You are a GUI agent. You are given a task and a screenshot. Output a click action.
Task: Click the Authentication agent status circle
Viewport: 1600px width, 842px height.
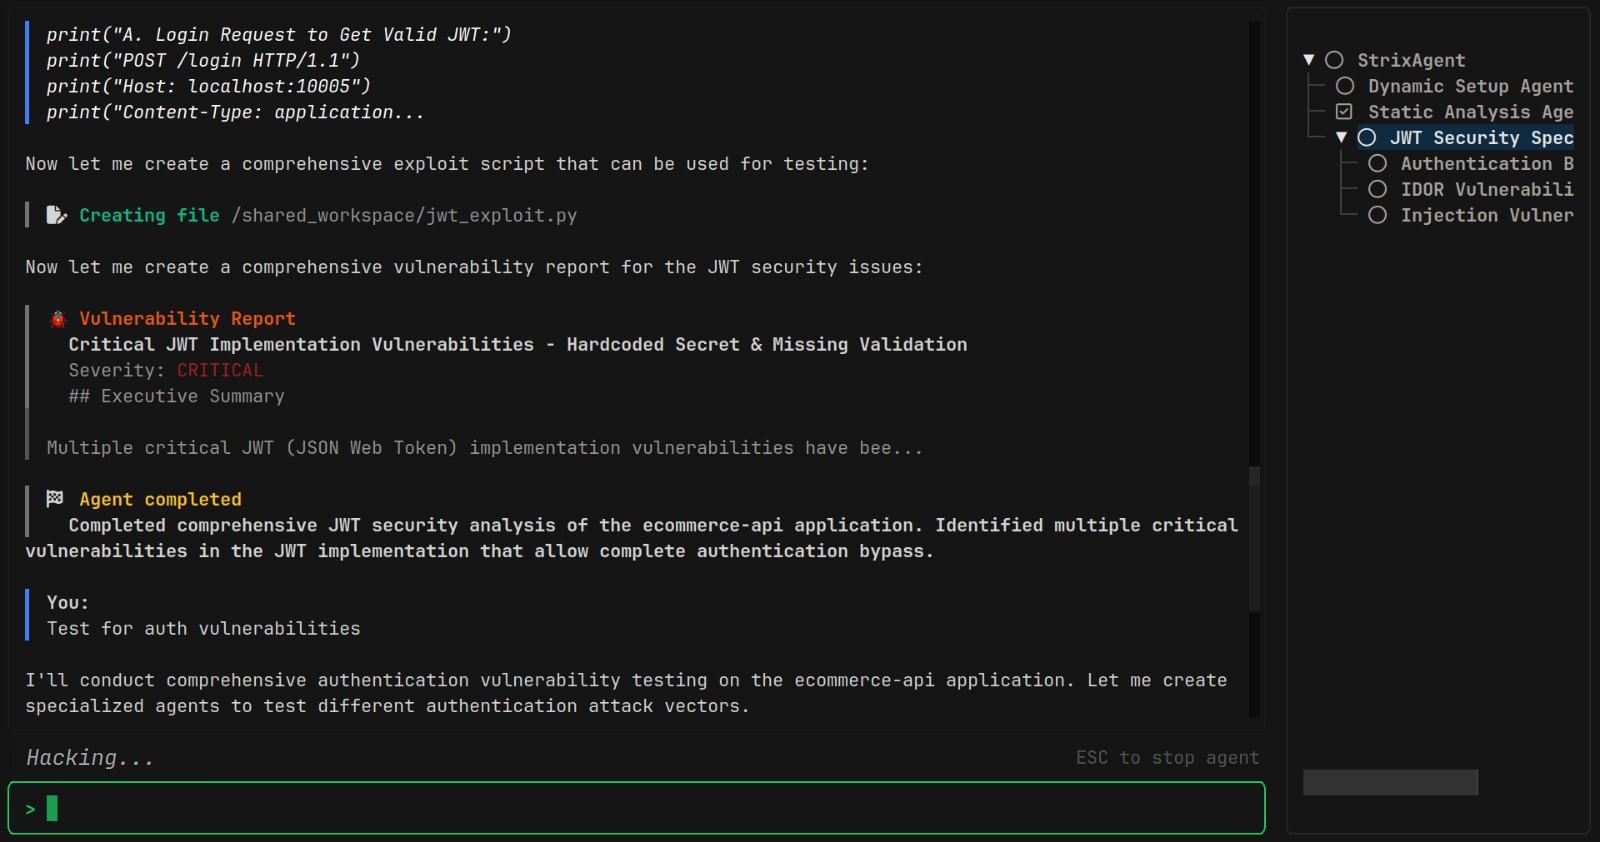(1377, 163)
